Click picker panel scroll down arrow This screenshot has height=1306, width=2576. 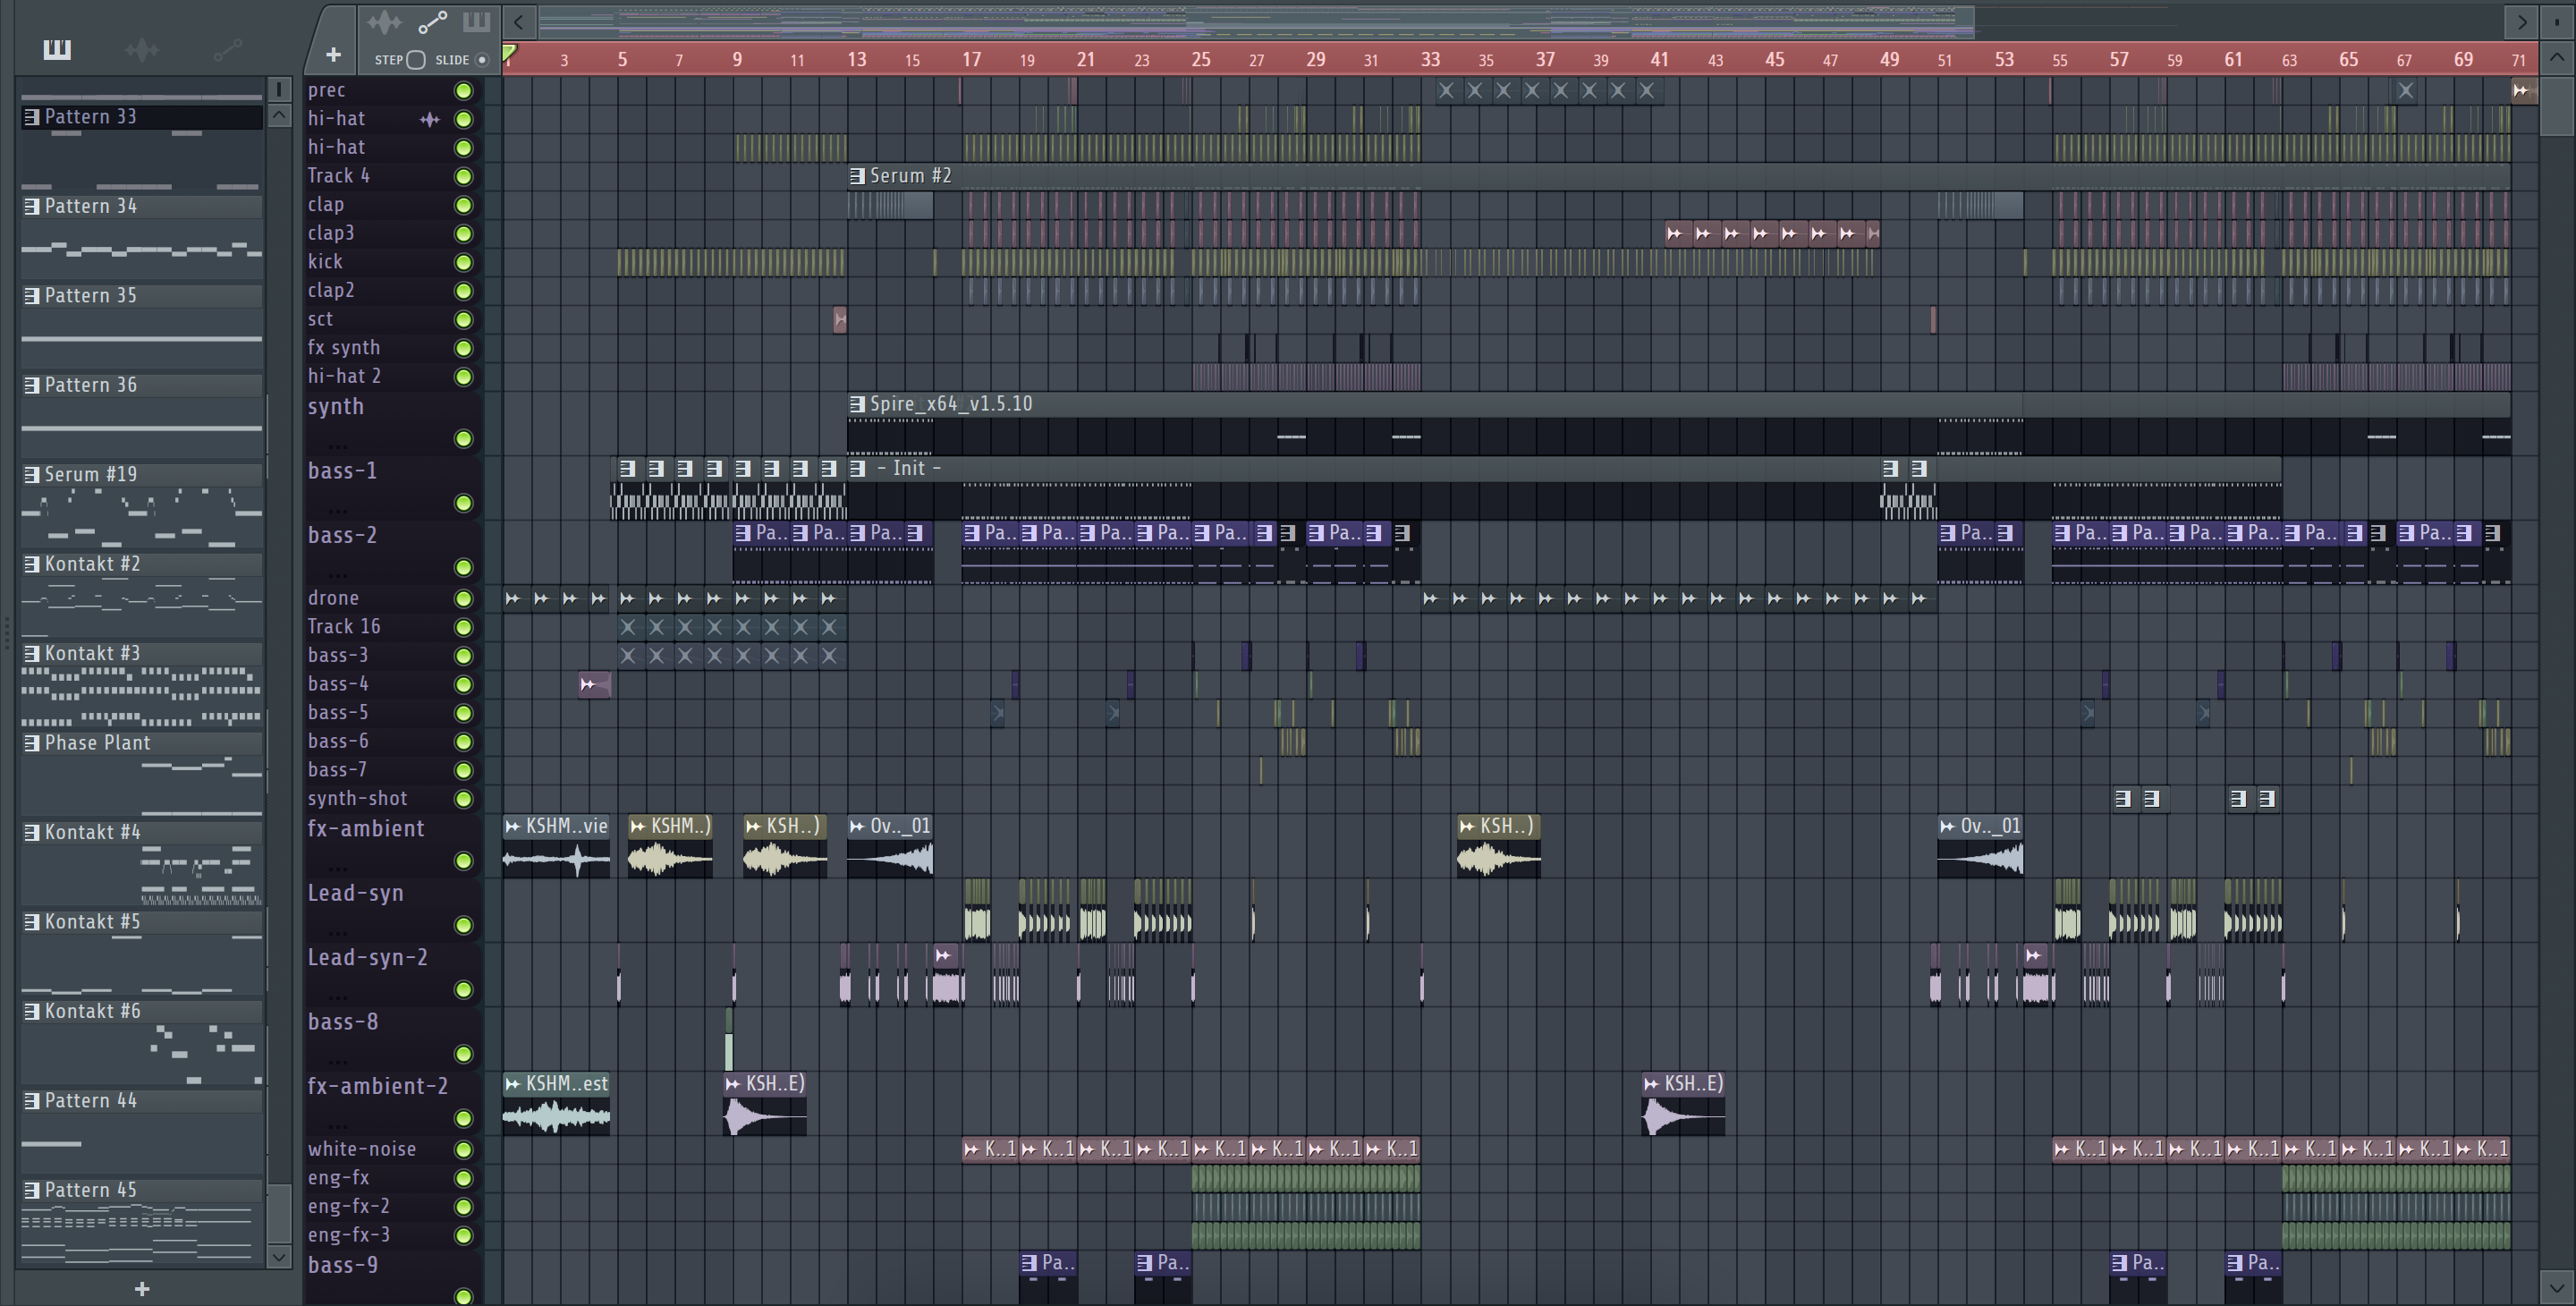279,1256
